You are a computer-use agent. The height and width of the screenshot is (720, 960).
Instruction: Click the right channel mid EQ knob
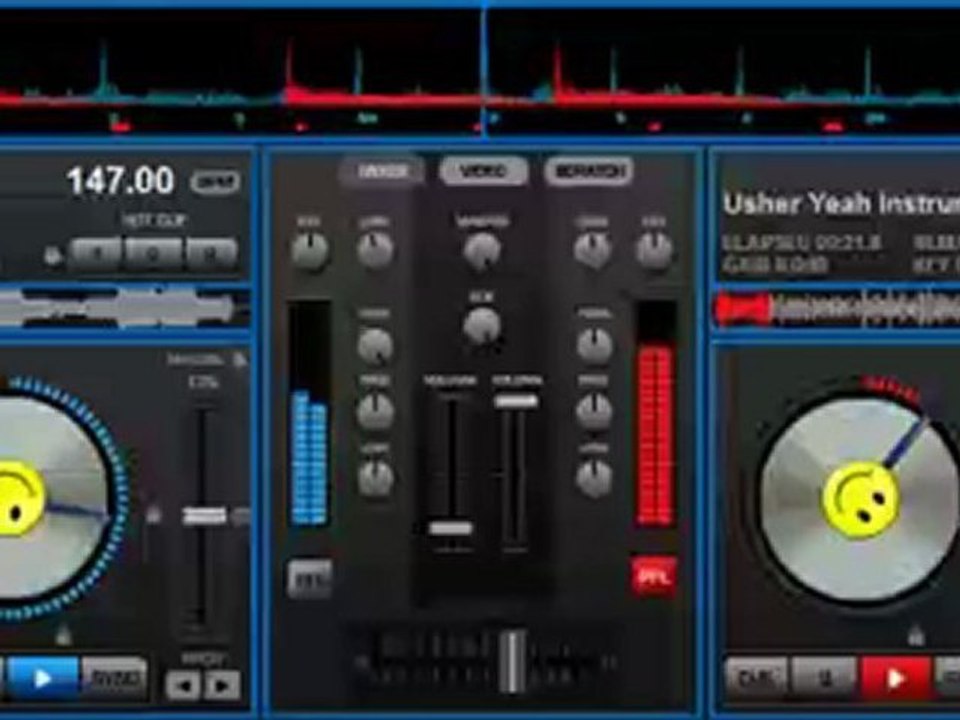(x=594, y=410)
